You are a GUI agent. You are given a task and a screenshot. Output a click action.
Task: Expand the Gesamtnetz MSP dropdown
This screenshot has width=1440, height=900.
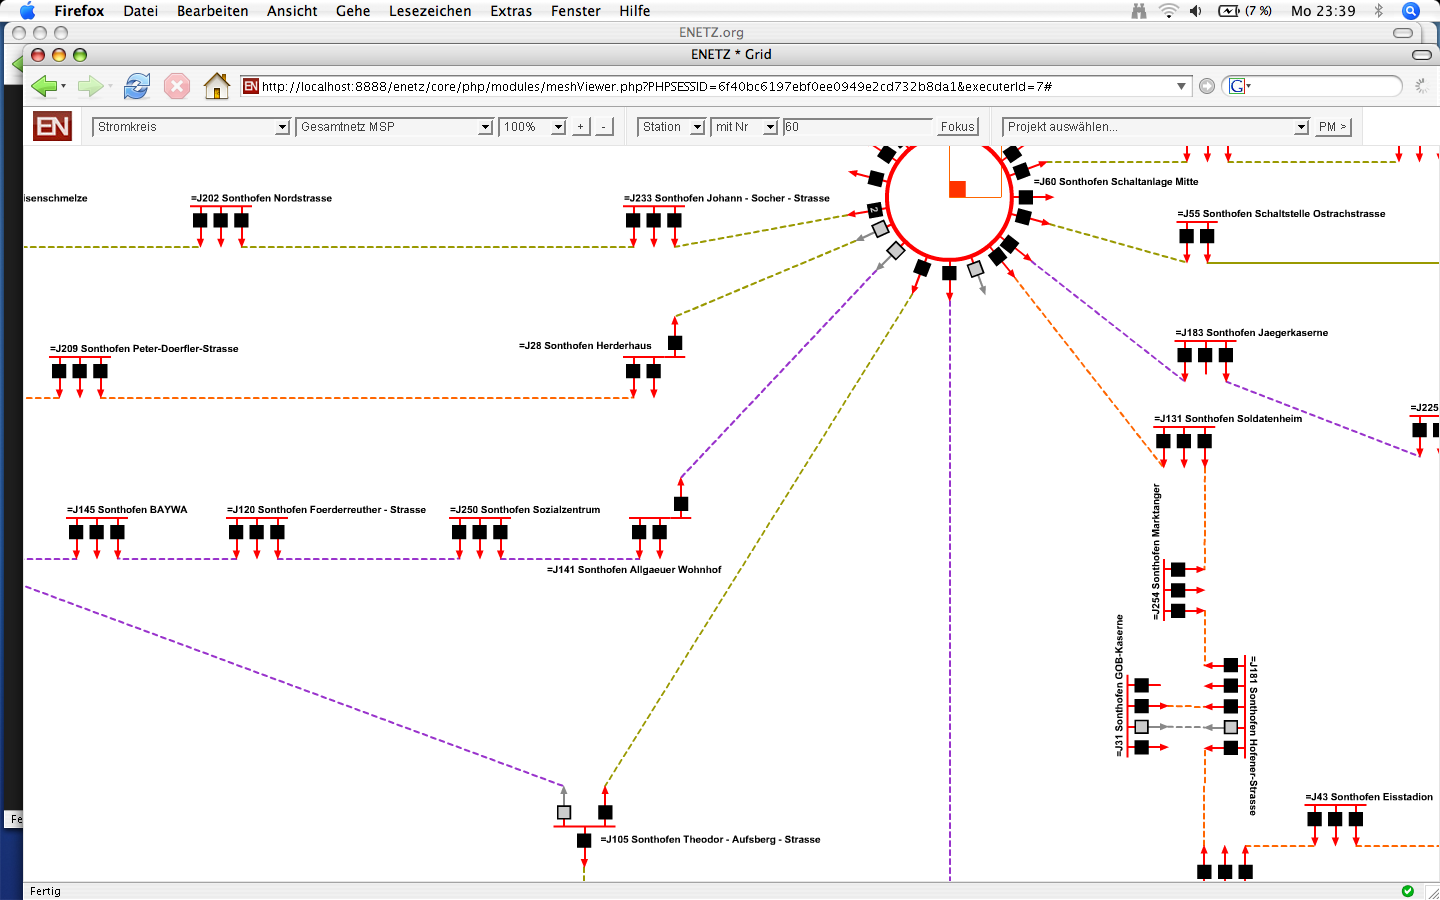(395, 127)
